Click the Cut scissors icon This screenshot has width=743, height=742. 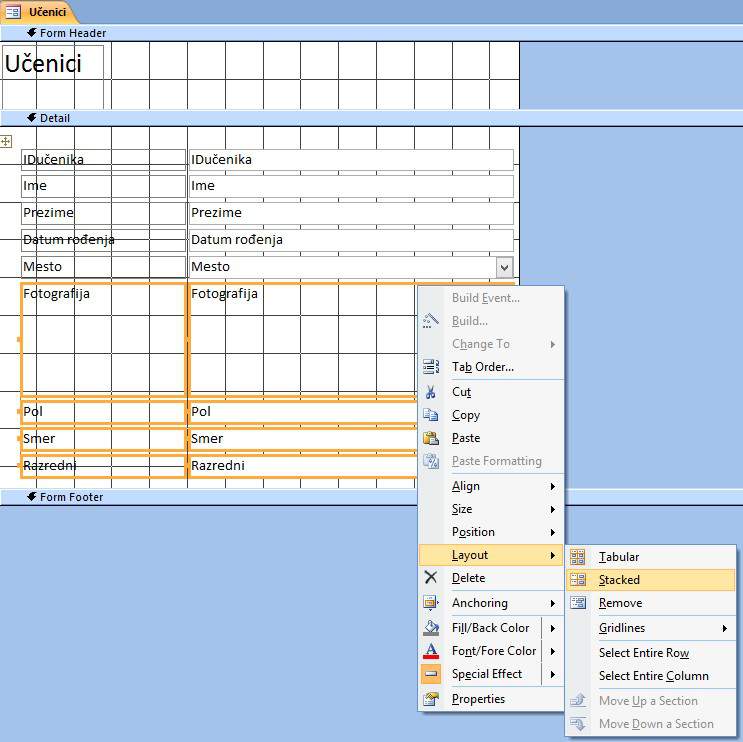(x=430, y=392)
